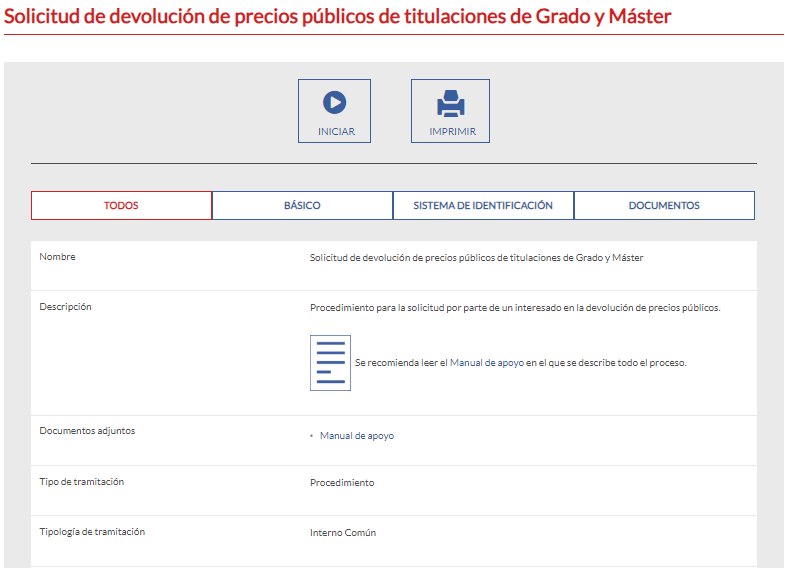
Task: Click the 'Tipo de tramitación' label
Action: (82, 482)
